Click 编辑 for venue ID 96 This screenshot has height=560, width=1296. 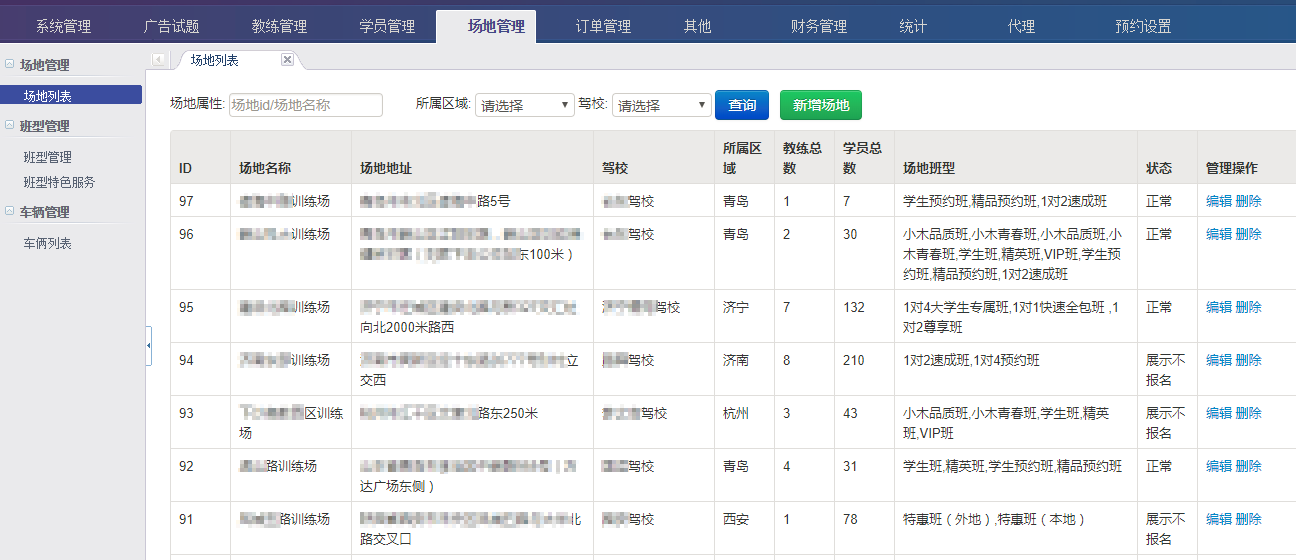1219,234
